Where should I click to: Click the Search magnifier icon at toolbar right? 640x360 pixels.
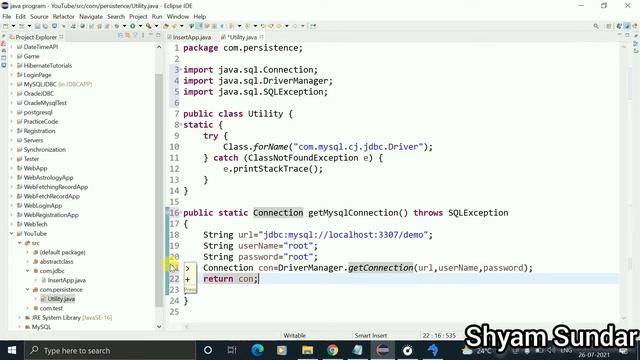tap(596, 26)
